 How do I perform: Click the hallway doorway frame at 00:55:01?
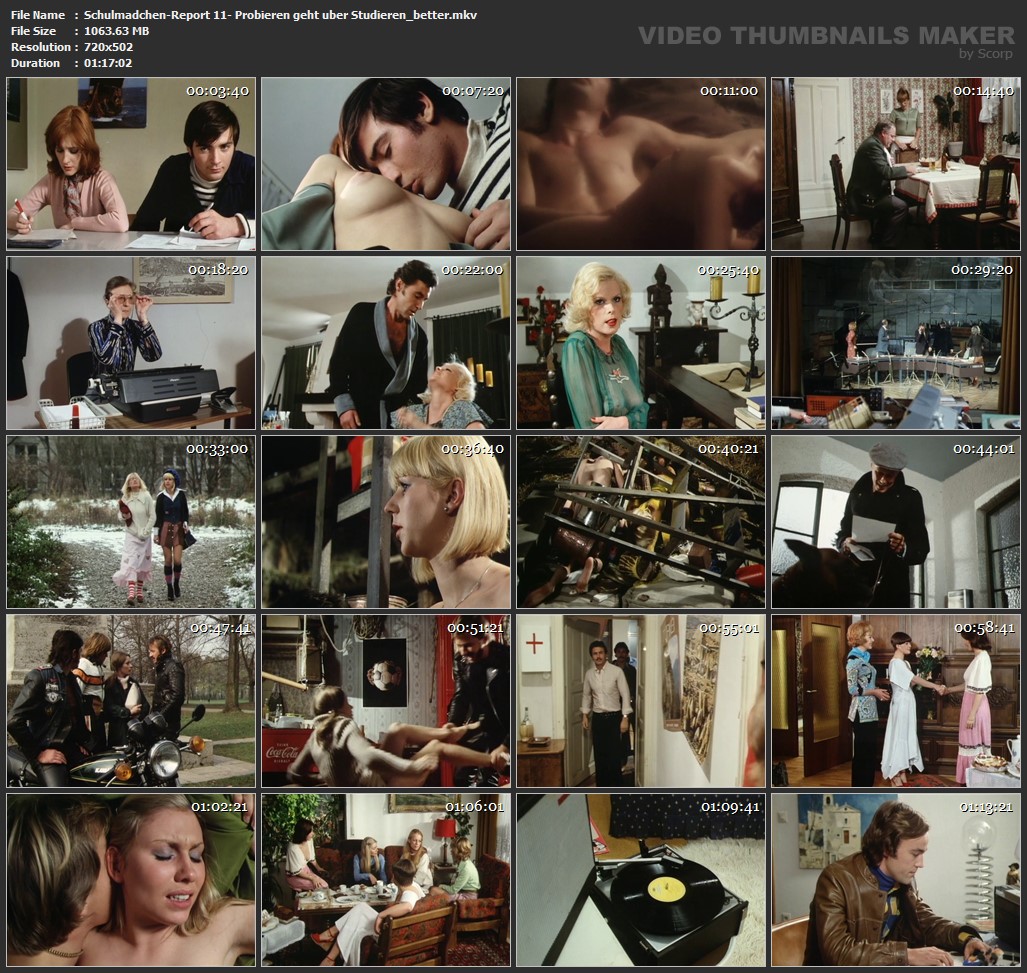pyautogui.click(x=641, y=700)
